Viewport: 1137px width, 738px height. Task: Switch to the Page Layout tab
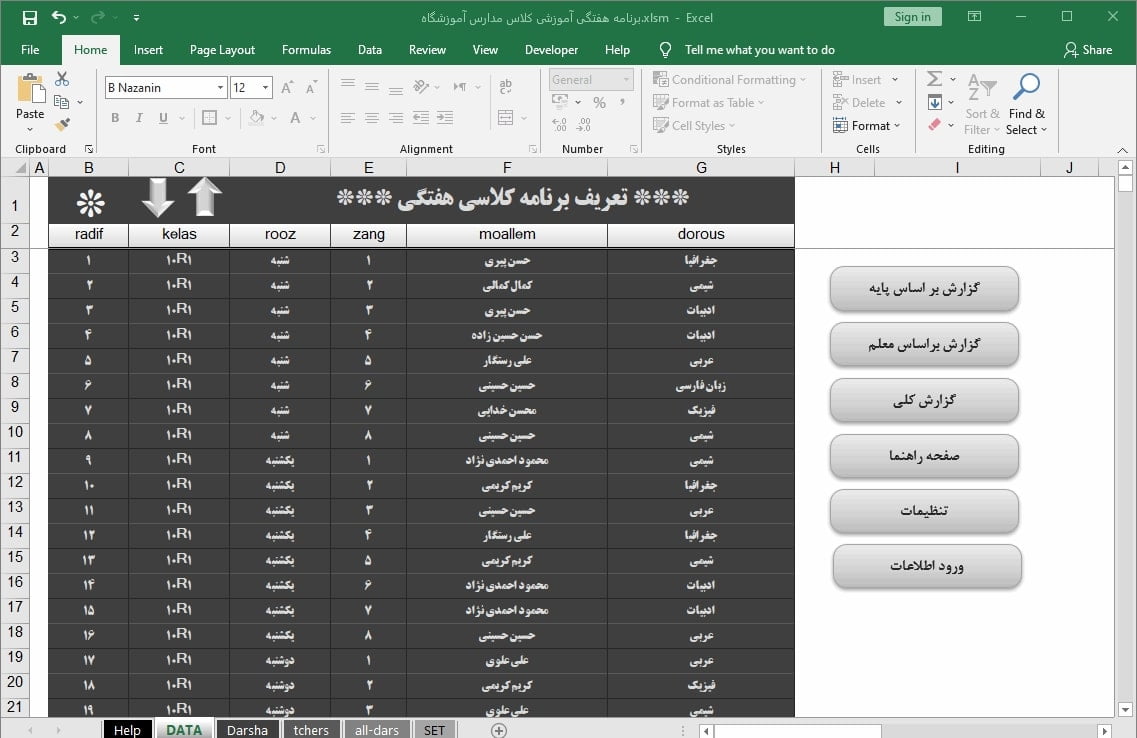222,49
